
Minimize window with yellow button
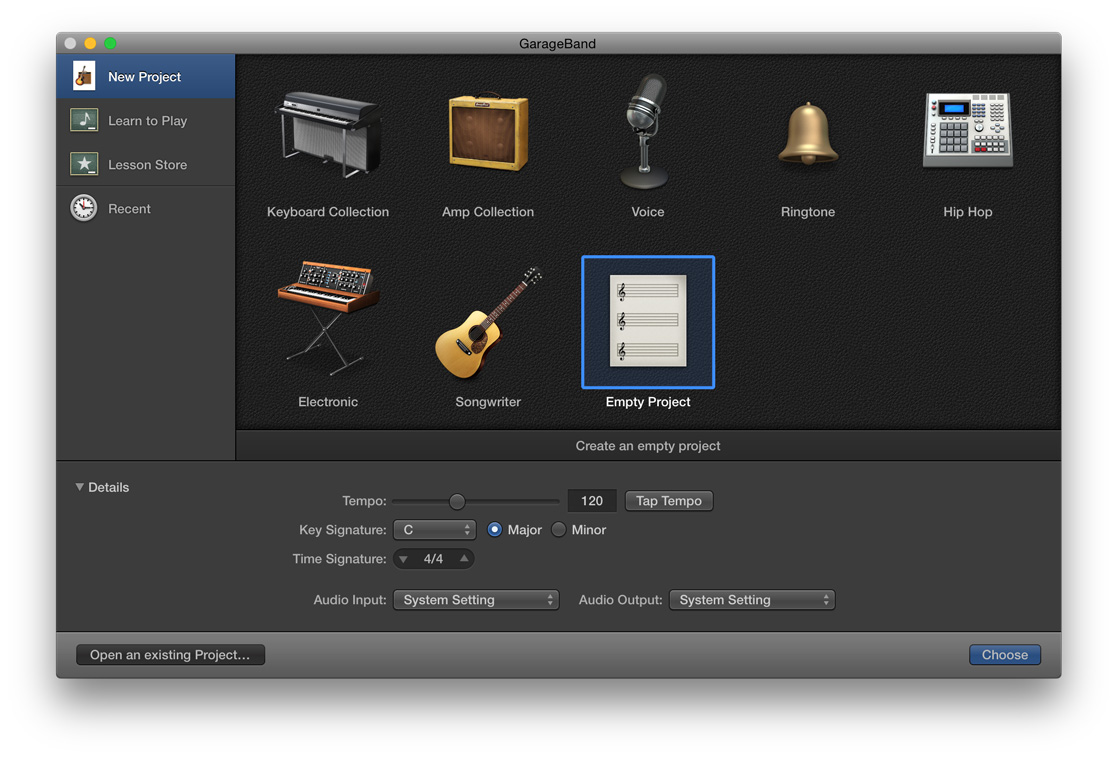90,43
